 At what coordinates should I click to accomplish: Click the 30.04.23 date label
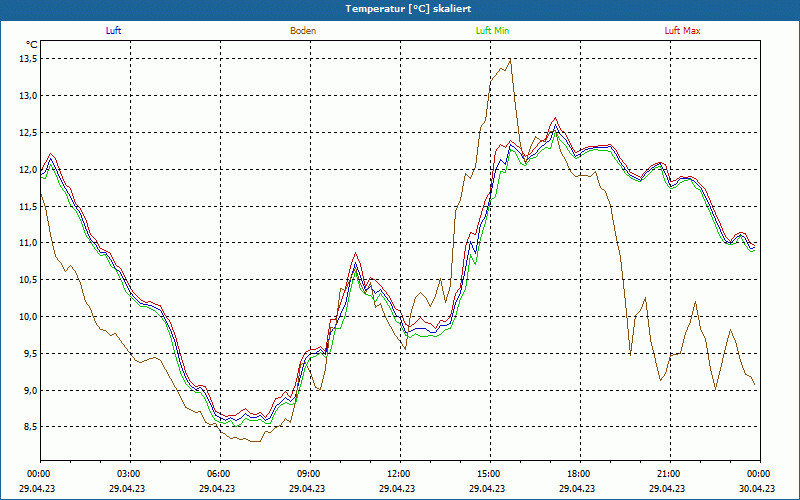coord(757,489)
